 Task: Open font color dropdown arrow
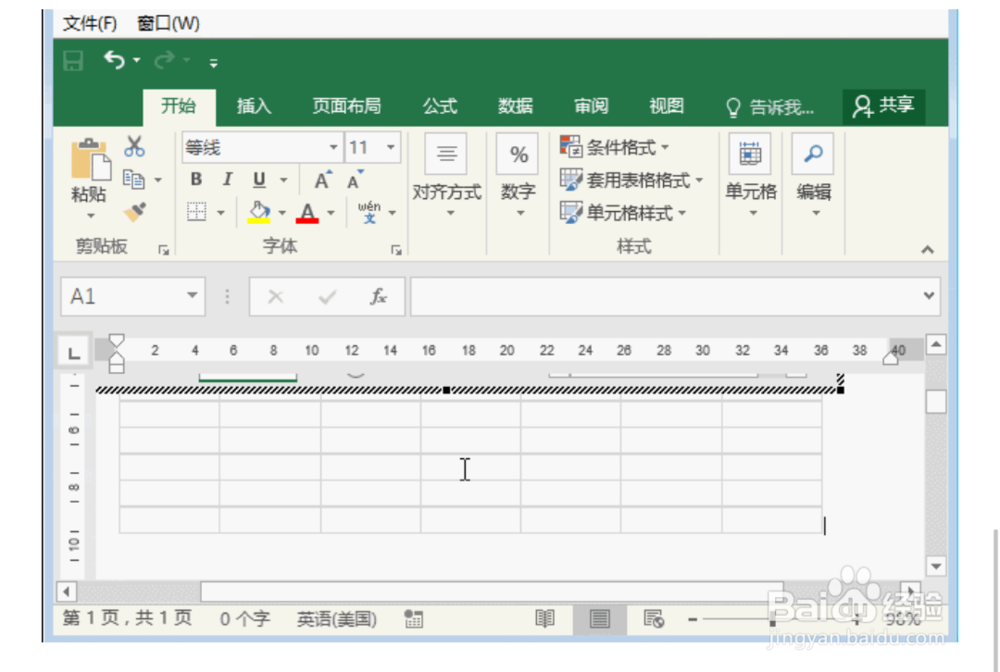pyautogui.click(x=330, y=213)
